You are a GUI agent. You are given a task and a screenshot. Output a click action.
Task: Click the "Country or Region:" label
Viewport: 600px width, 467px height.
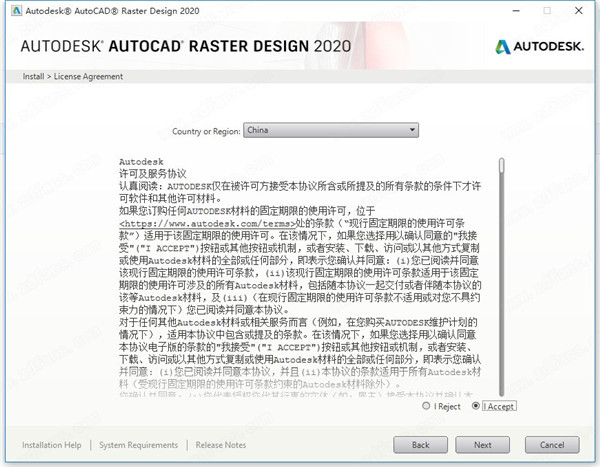click(206, 131)
